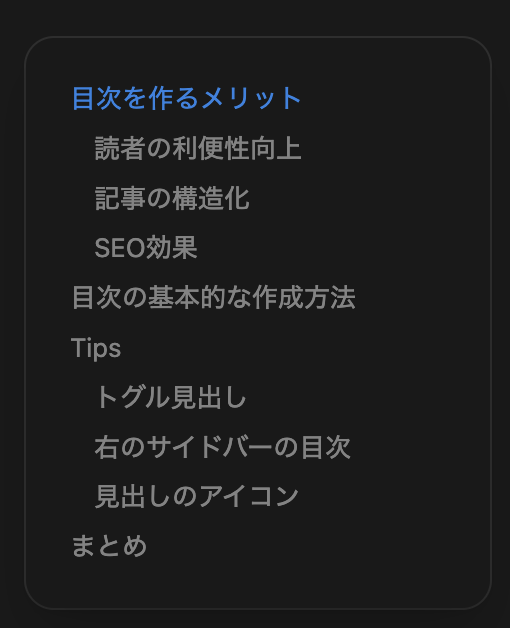
Task: Click first sub-item under Tips heading
Action: 171,397
